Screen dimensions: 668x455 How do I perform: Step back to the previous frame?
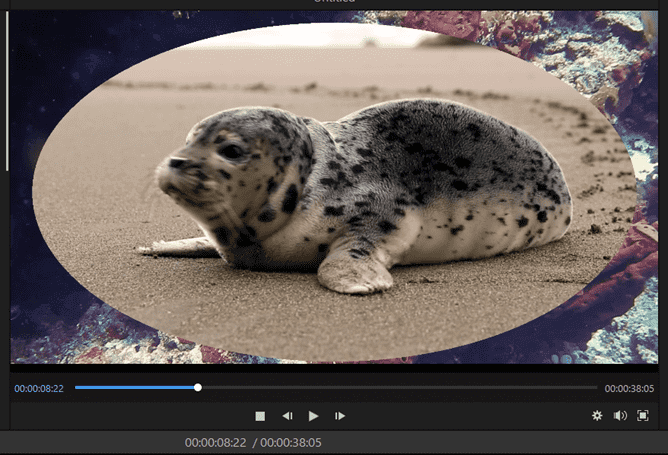click(288, 416)
